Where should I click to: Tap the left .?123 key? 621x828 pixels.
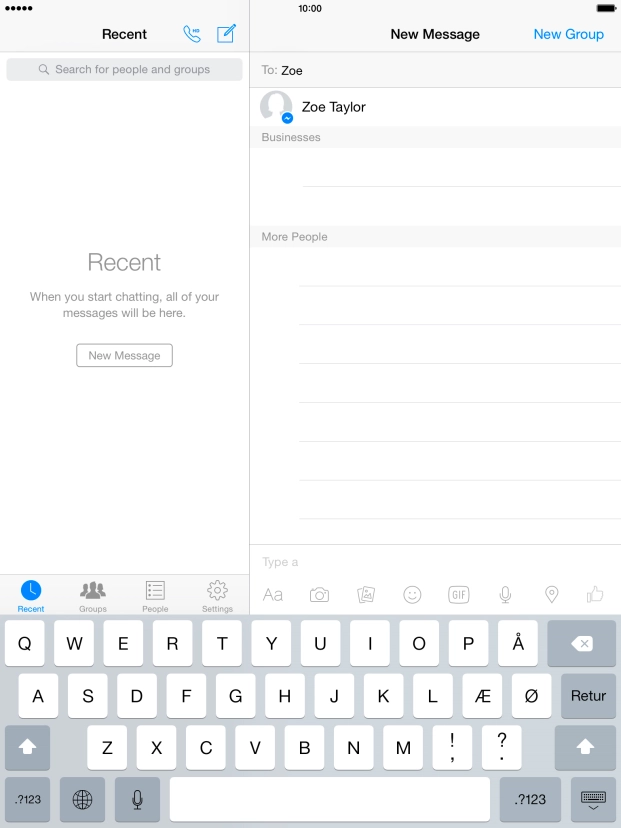pyautogui.click(x=27, y=799)
